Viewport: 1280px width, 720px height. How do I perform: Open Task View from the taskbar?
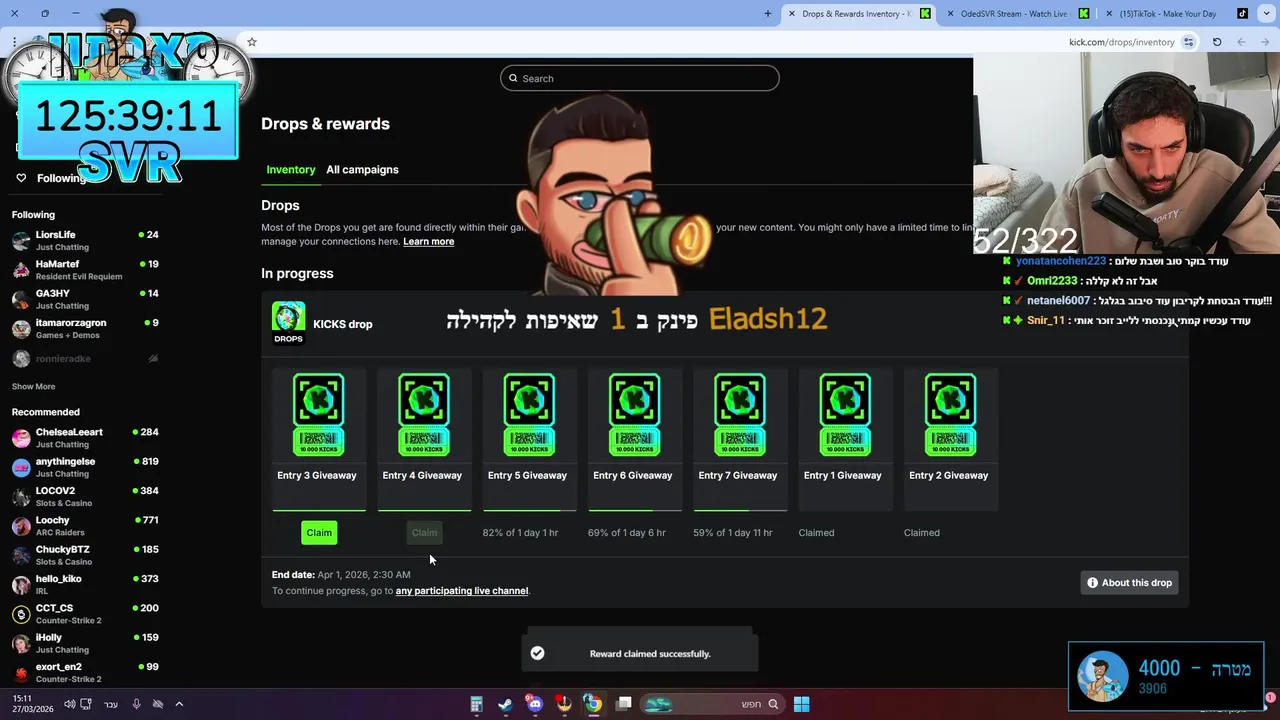pyautogui.click(x=624, y=704)
